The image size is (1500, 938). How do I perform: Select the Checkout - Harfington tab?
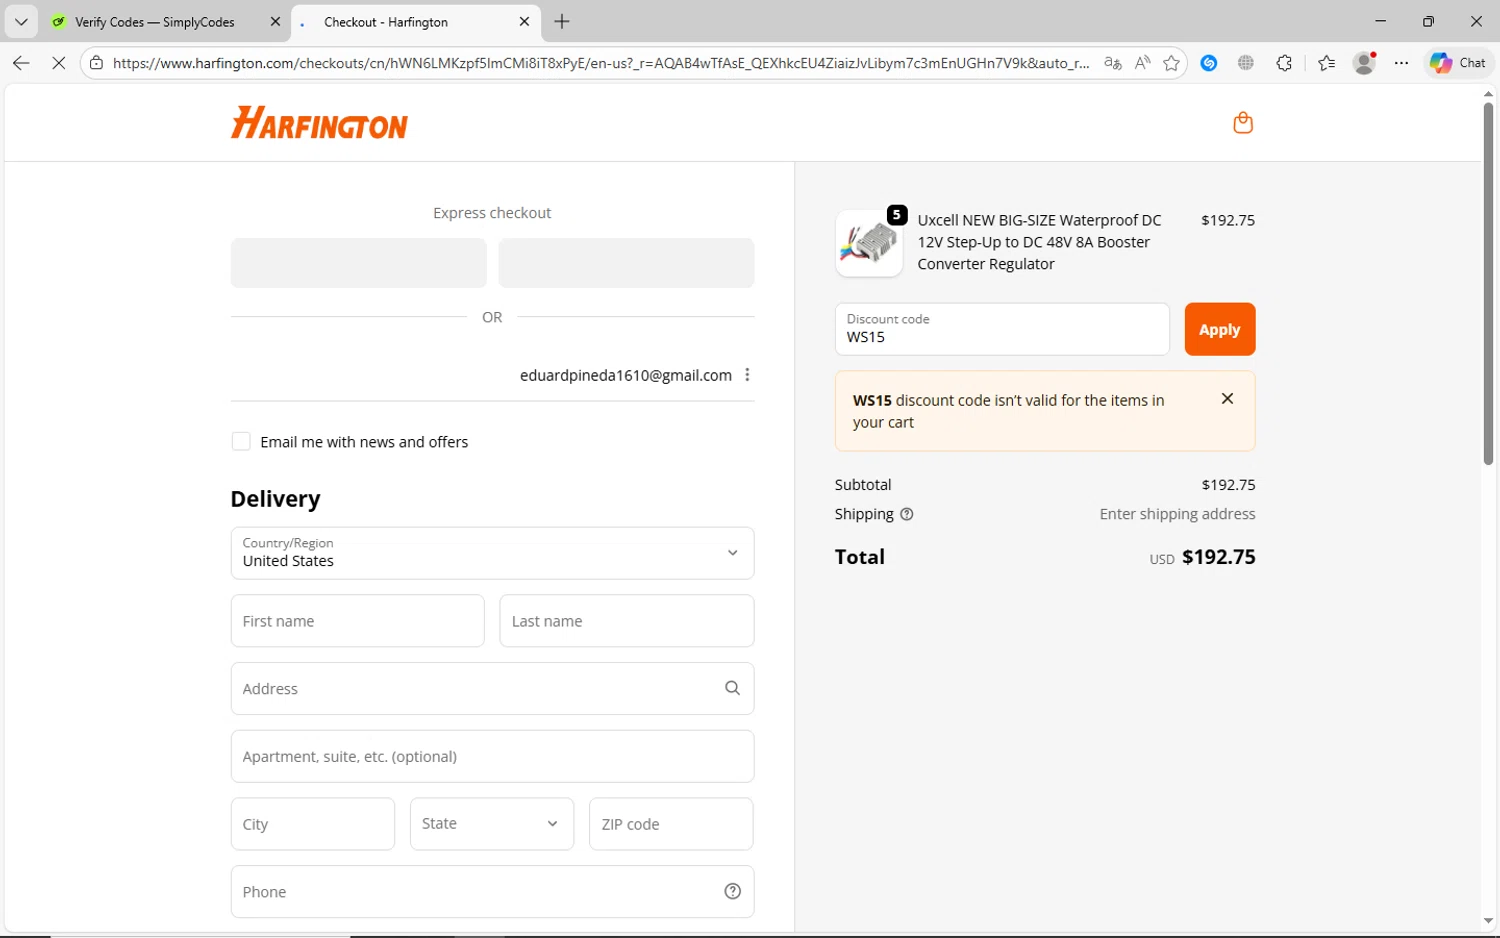[x=386, y=21]
